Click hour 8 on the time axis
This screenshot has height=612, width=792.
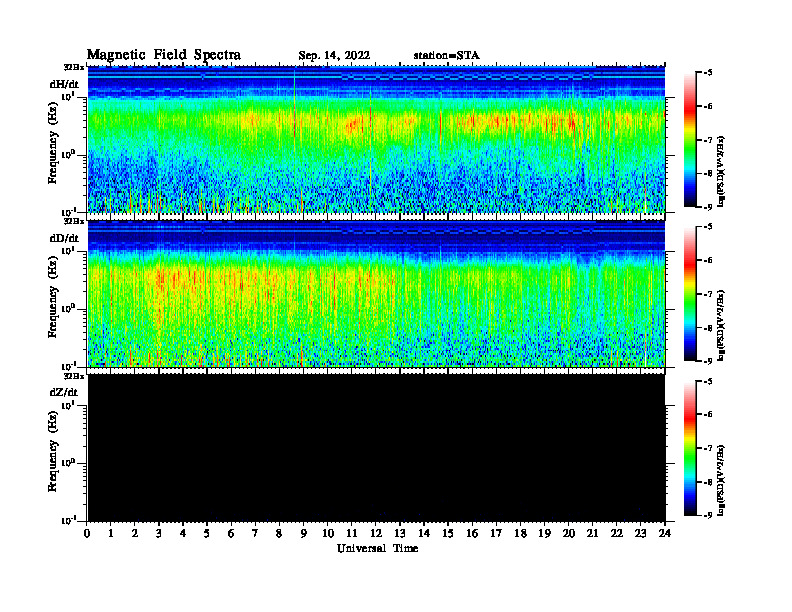coord(279,534)
